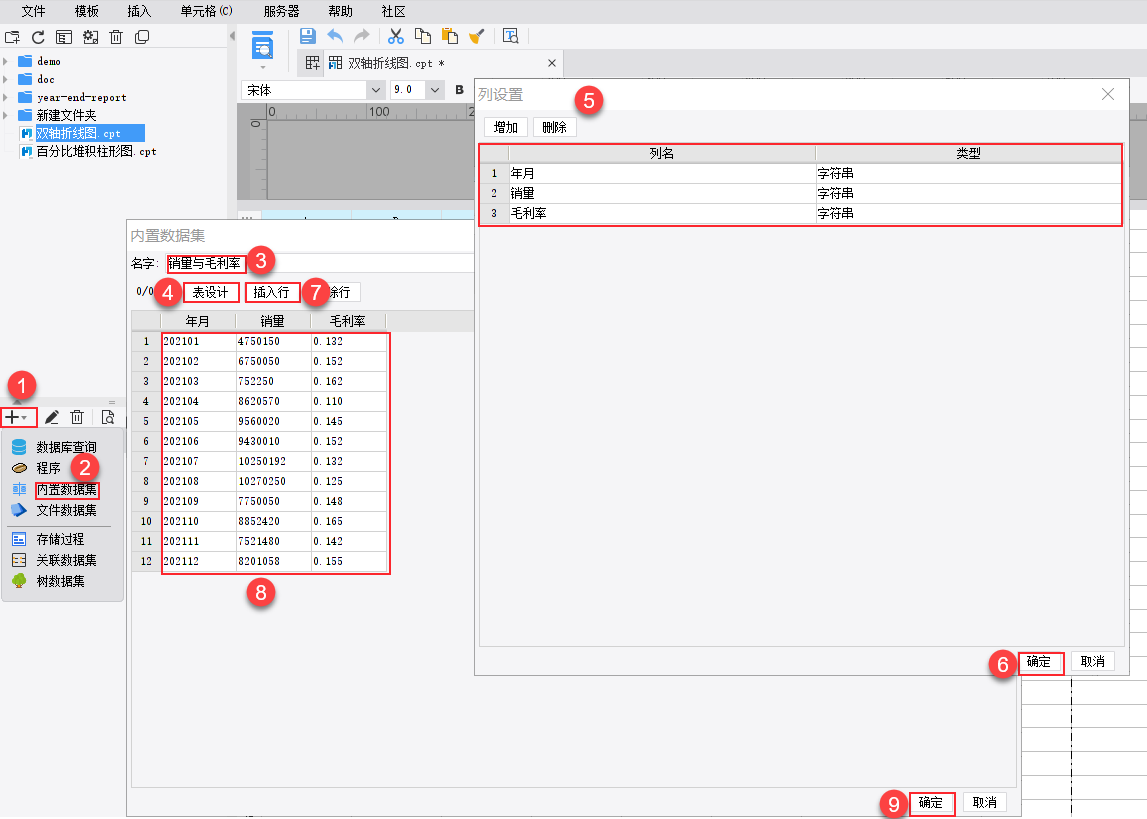This screenshot has height=819, width=1147.
Task: Open the 社区 menu
Action: coord(394,11)
